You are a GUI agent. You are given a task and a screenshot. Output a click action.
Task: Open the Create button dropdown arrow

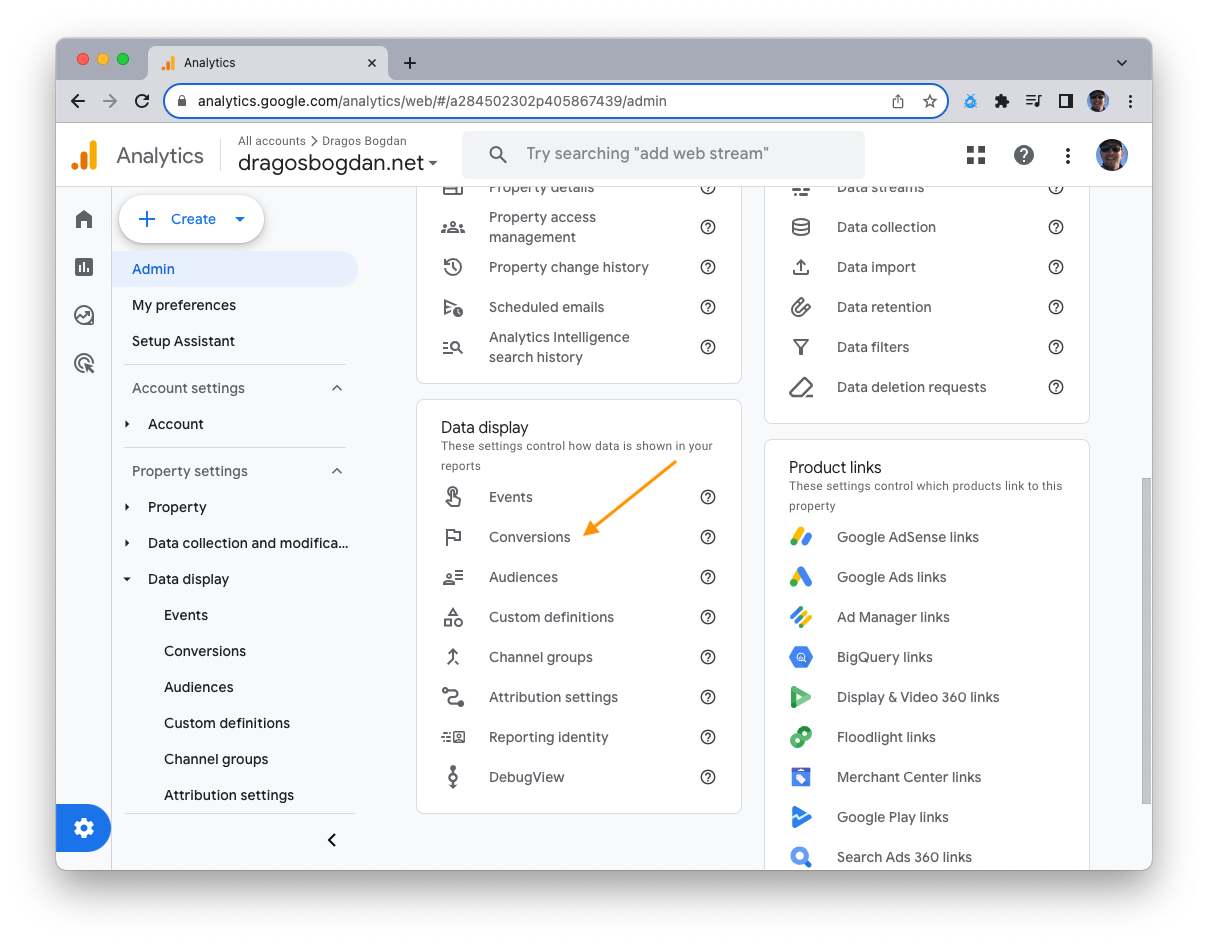point(240,219)
